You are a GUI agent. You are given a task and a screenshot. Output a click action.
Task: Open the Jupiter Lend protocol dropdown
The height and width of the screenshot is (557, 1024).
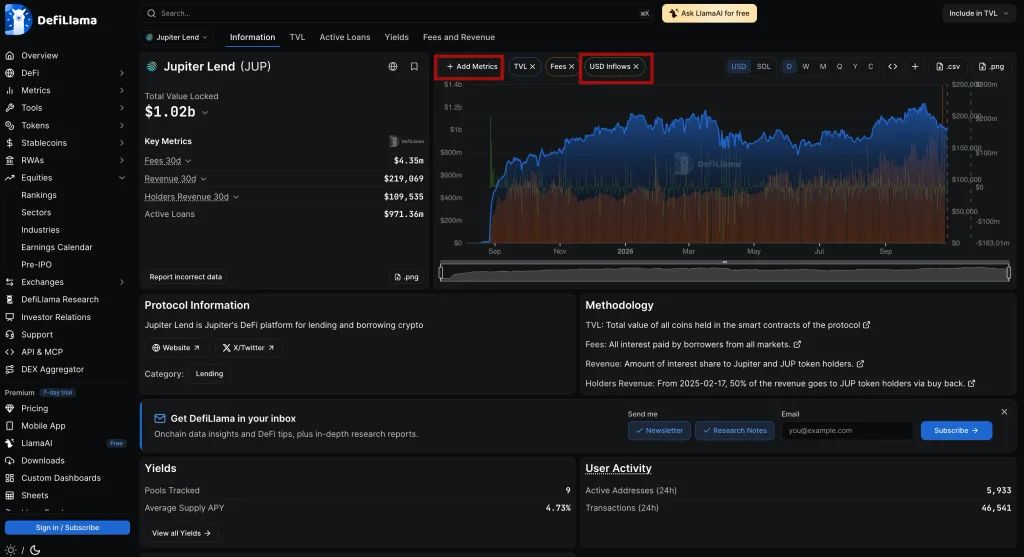pos(177,37)
